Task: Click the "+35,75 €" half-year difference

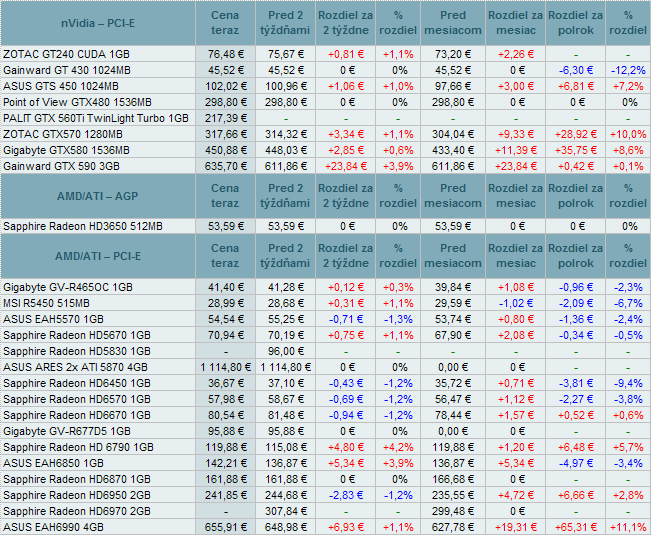Action: [x=576, y=150]
